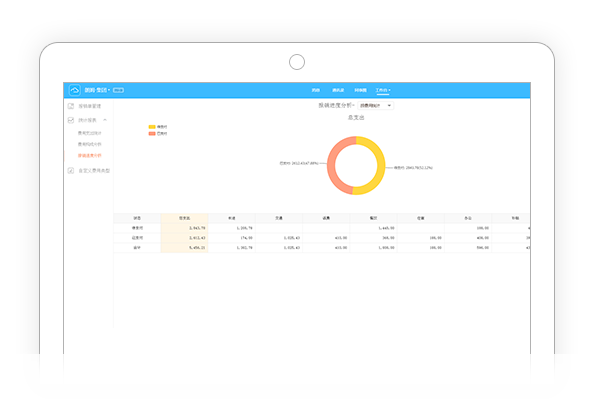594x399 pixels.
Task: Click the 住宿 column header
Action: (421, 218)
